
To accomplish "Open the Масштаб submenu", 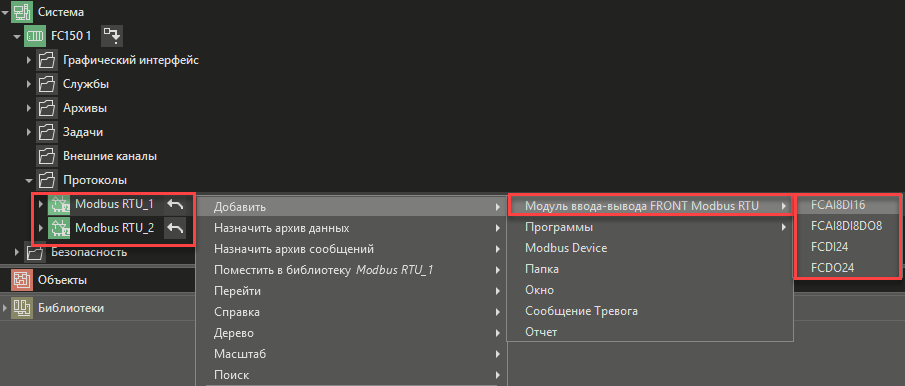I will point(351,354).
